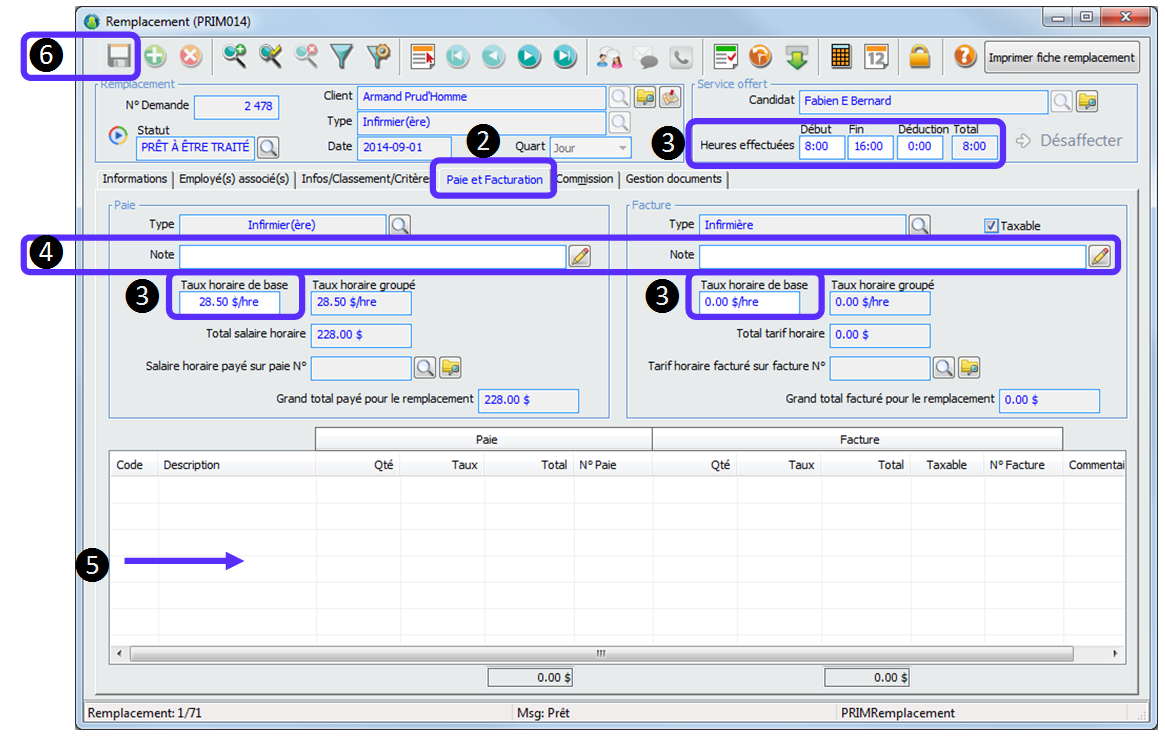Image resolution: width=1165 pixels, height=737 pixels.
Task: Open the calculator icon
Action: (x=841, y=57)
